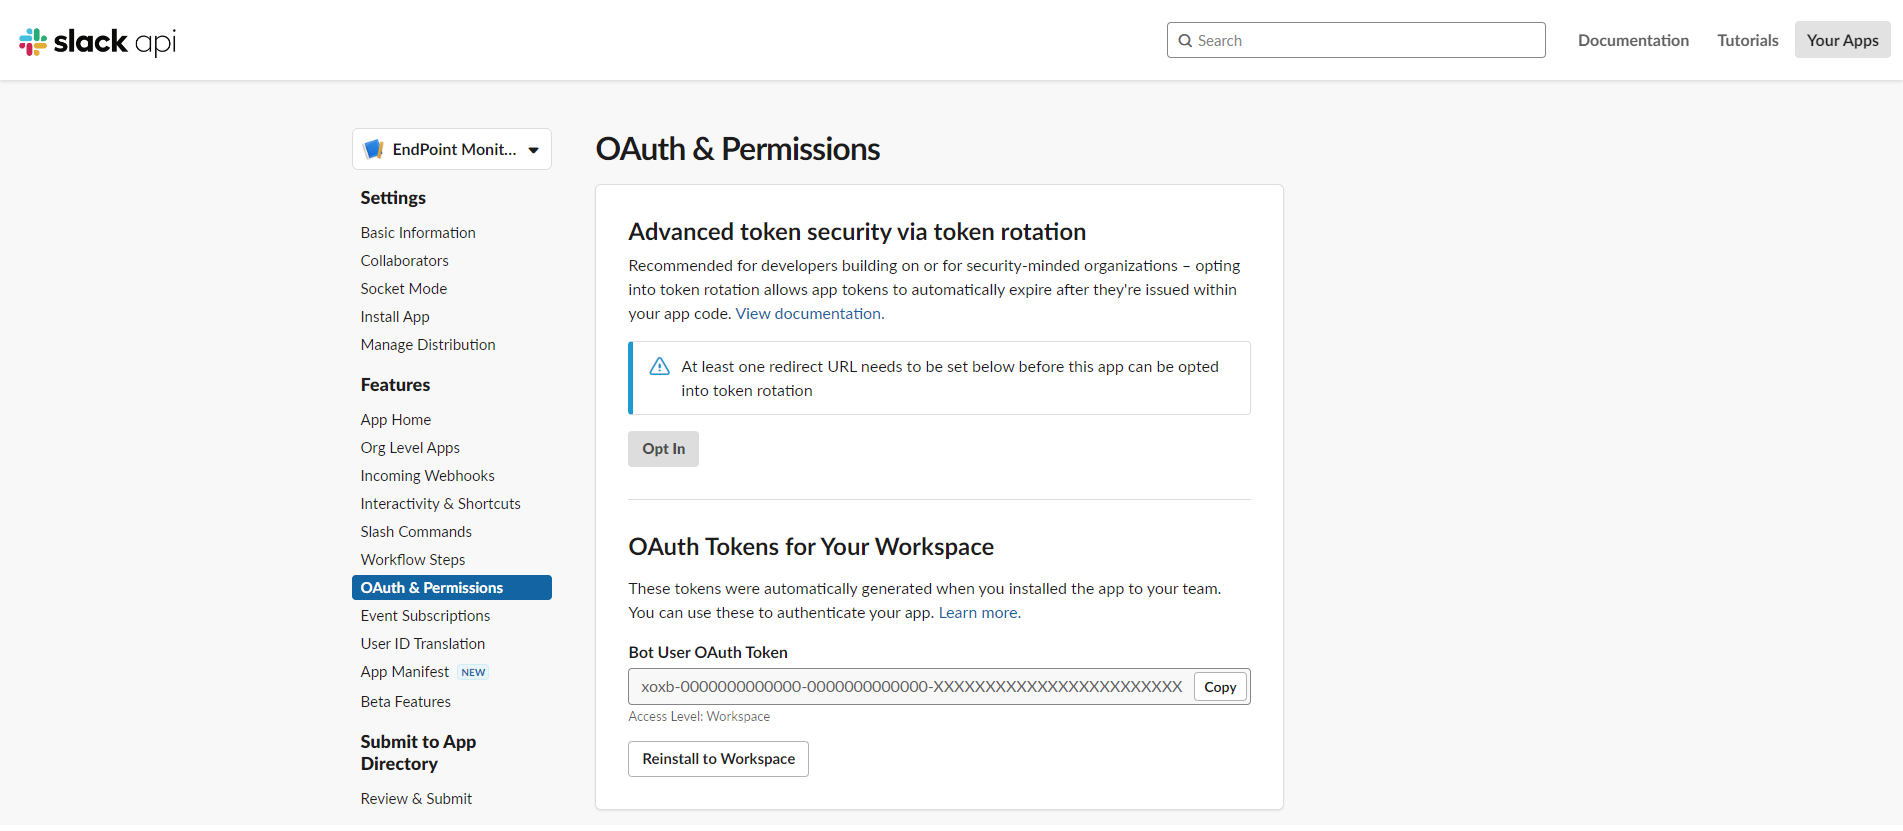Open Event Subscriptions page
Screen dimensions: 1903x831
coord(425,616)
